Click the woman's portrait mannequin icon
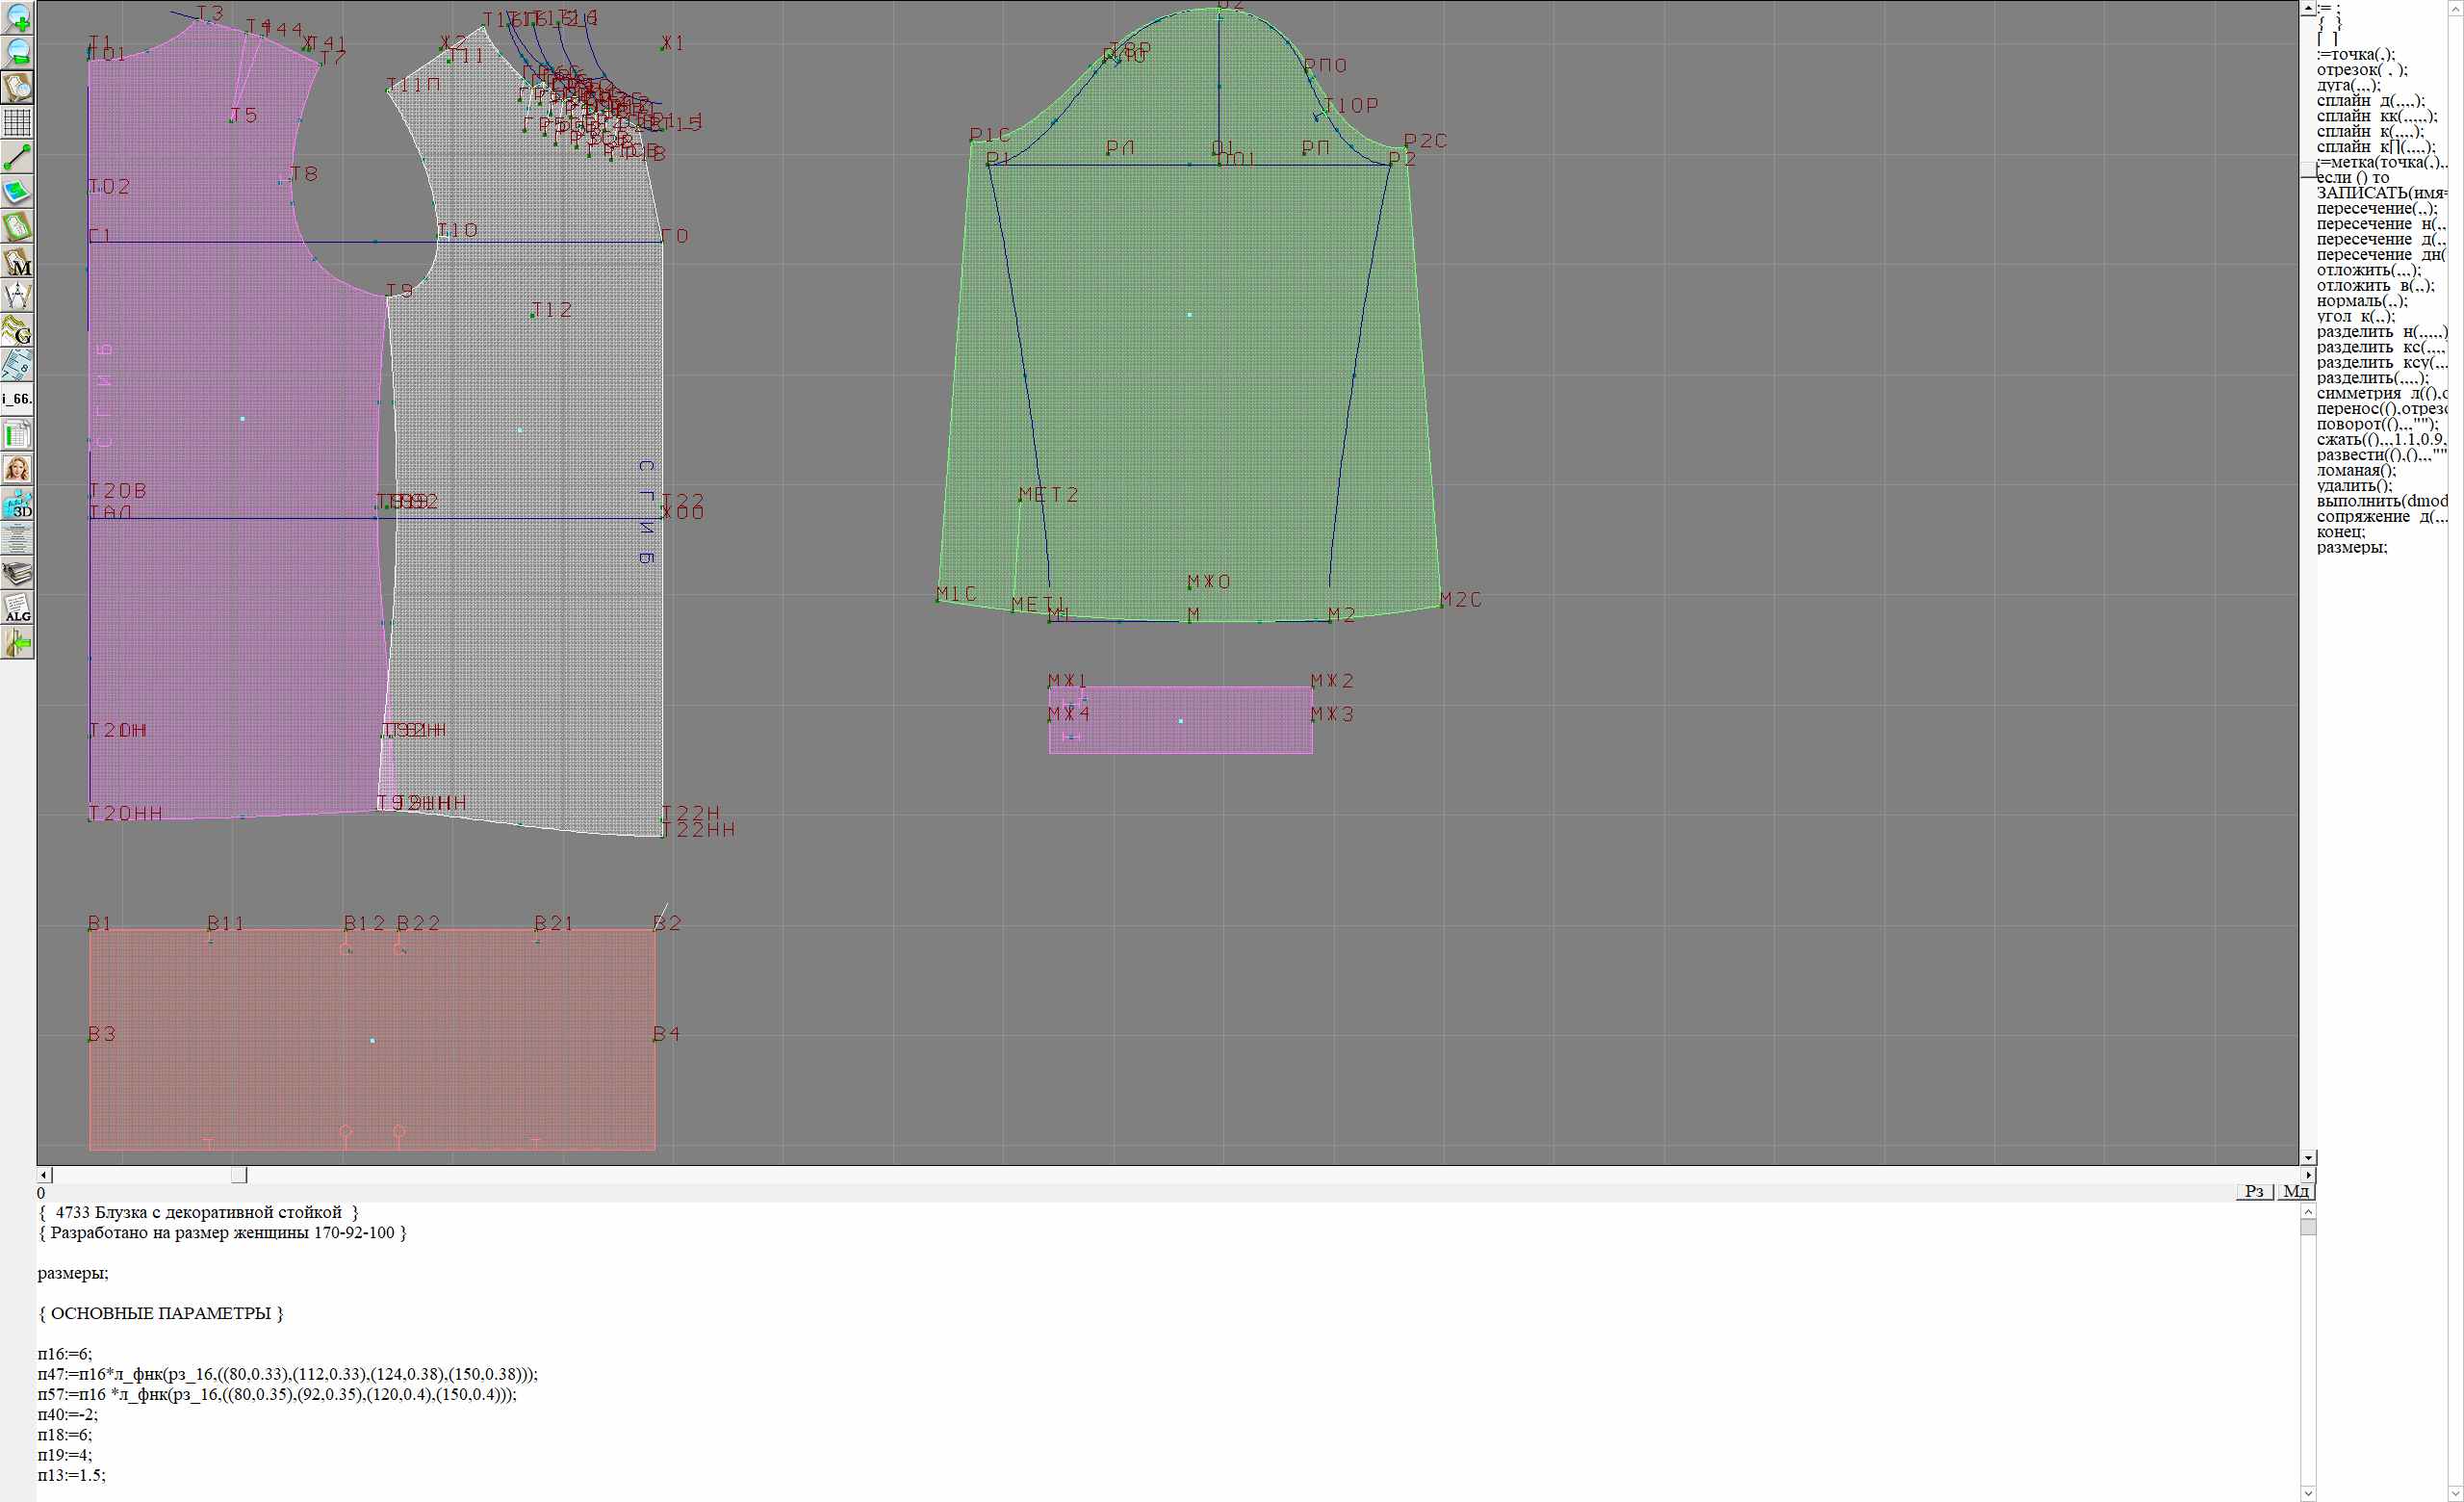The height and width of the screenshot is (1502, 2464). click(18, 469)
